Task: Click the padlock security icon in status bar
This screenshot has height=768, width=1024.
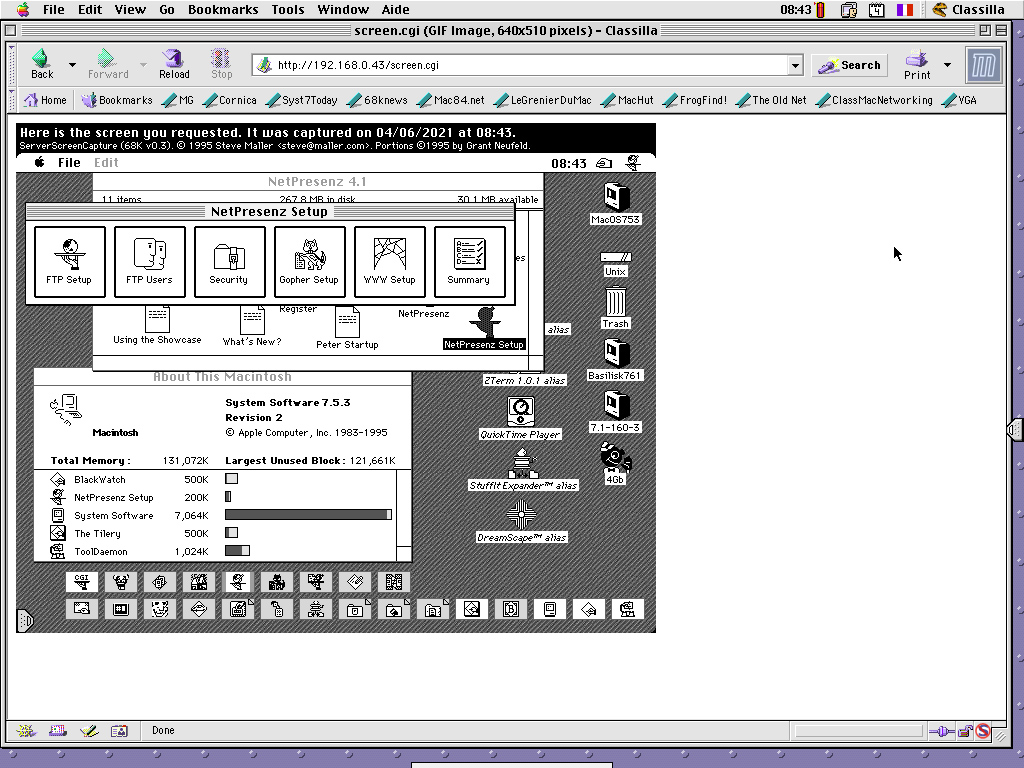Action: click(x=965, y=731)
